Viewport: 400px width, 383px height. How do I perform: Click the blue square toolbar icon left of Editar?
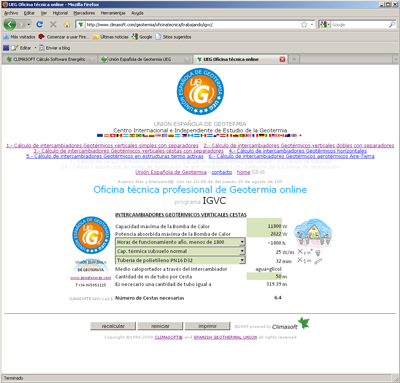[x=6, y=48]
